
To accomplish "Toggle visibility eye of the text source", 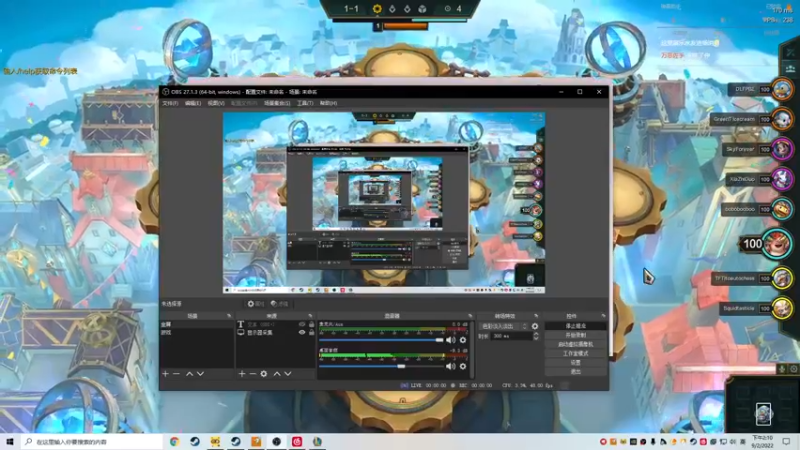I will point(302,324).
